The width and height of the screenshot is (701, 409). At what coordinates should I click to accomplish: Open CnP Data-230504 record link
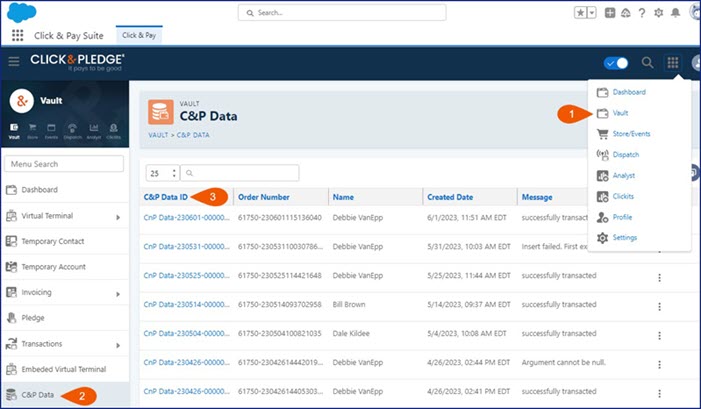186,333
